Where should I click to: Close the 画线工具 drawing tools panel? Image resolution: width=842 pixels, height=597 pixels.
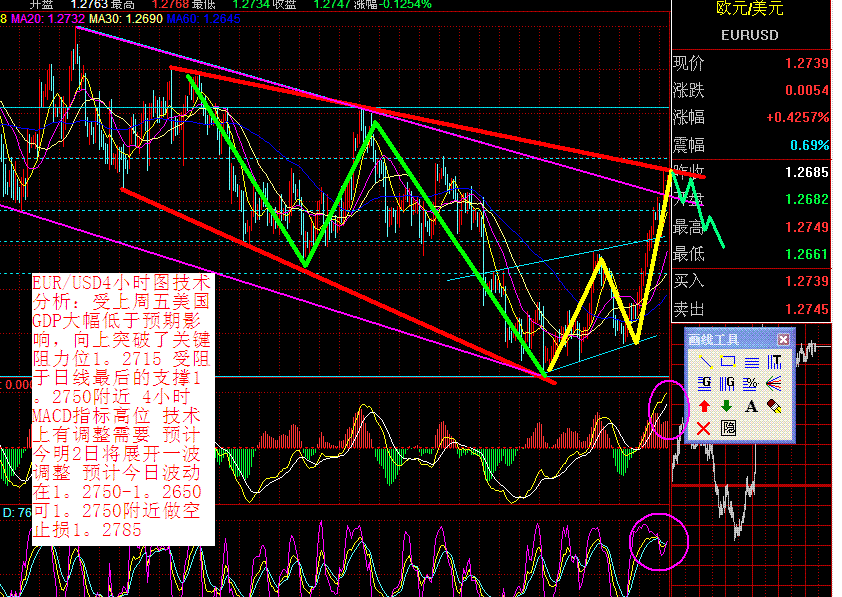tap(783, 339)
